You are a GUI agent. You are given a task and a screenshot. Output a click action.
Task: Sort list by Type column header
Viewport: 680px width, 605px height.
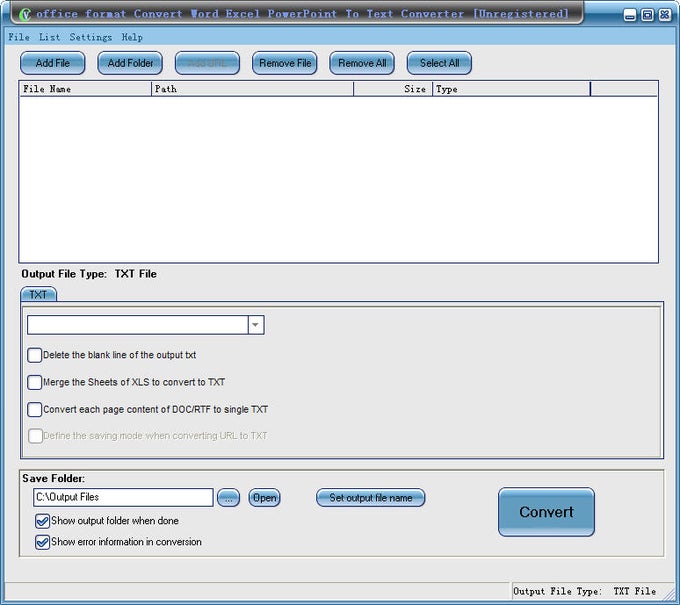[x=511, y=89]
